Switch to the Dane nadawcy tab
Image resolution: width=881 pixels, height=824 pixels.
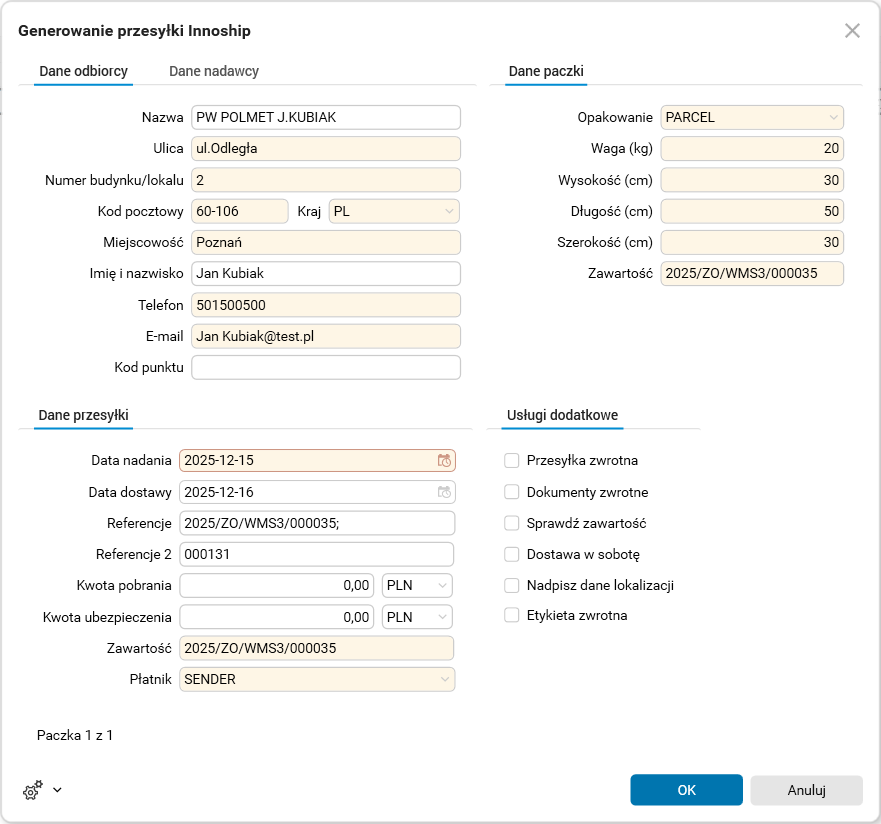pyautogui.click(x=214, y=71)
